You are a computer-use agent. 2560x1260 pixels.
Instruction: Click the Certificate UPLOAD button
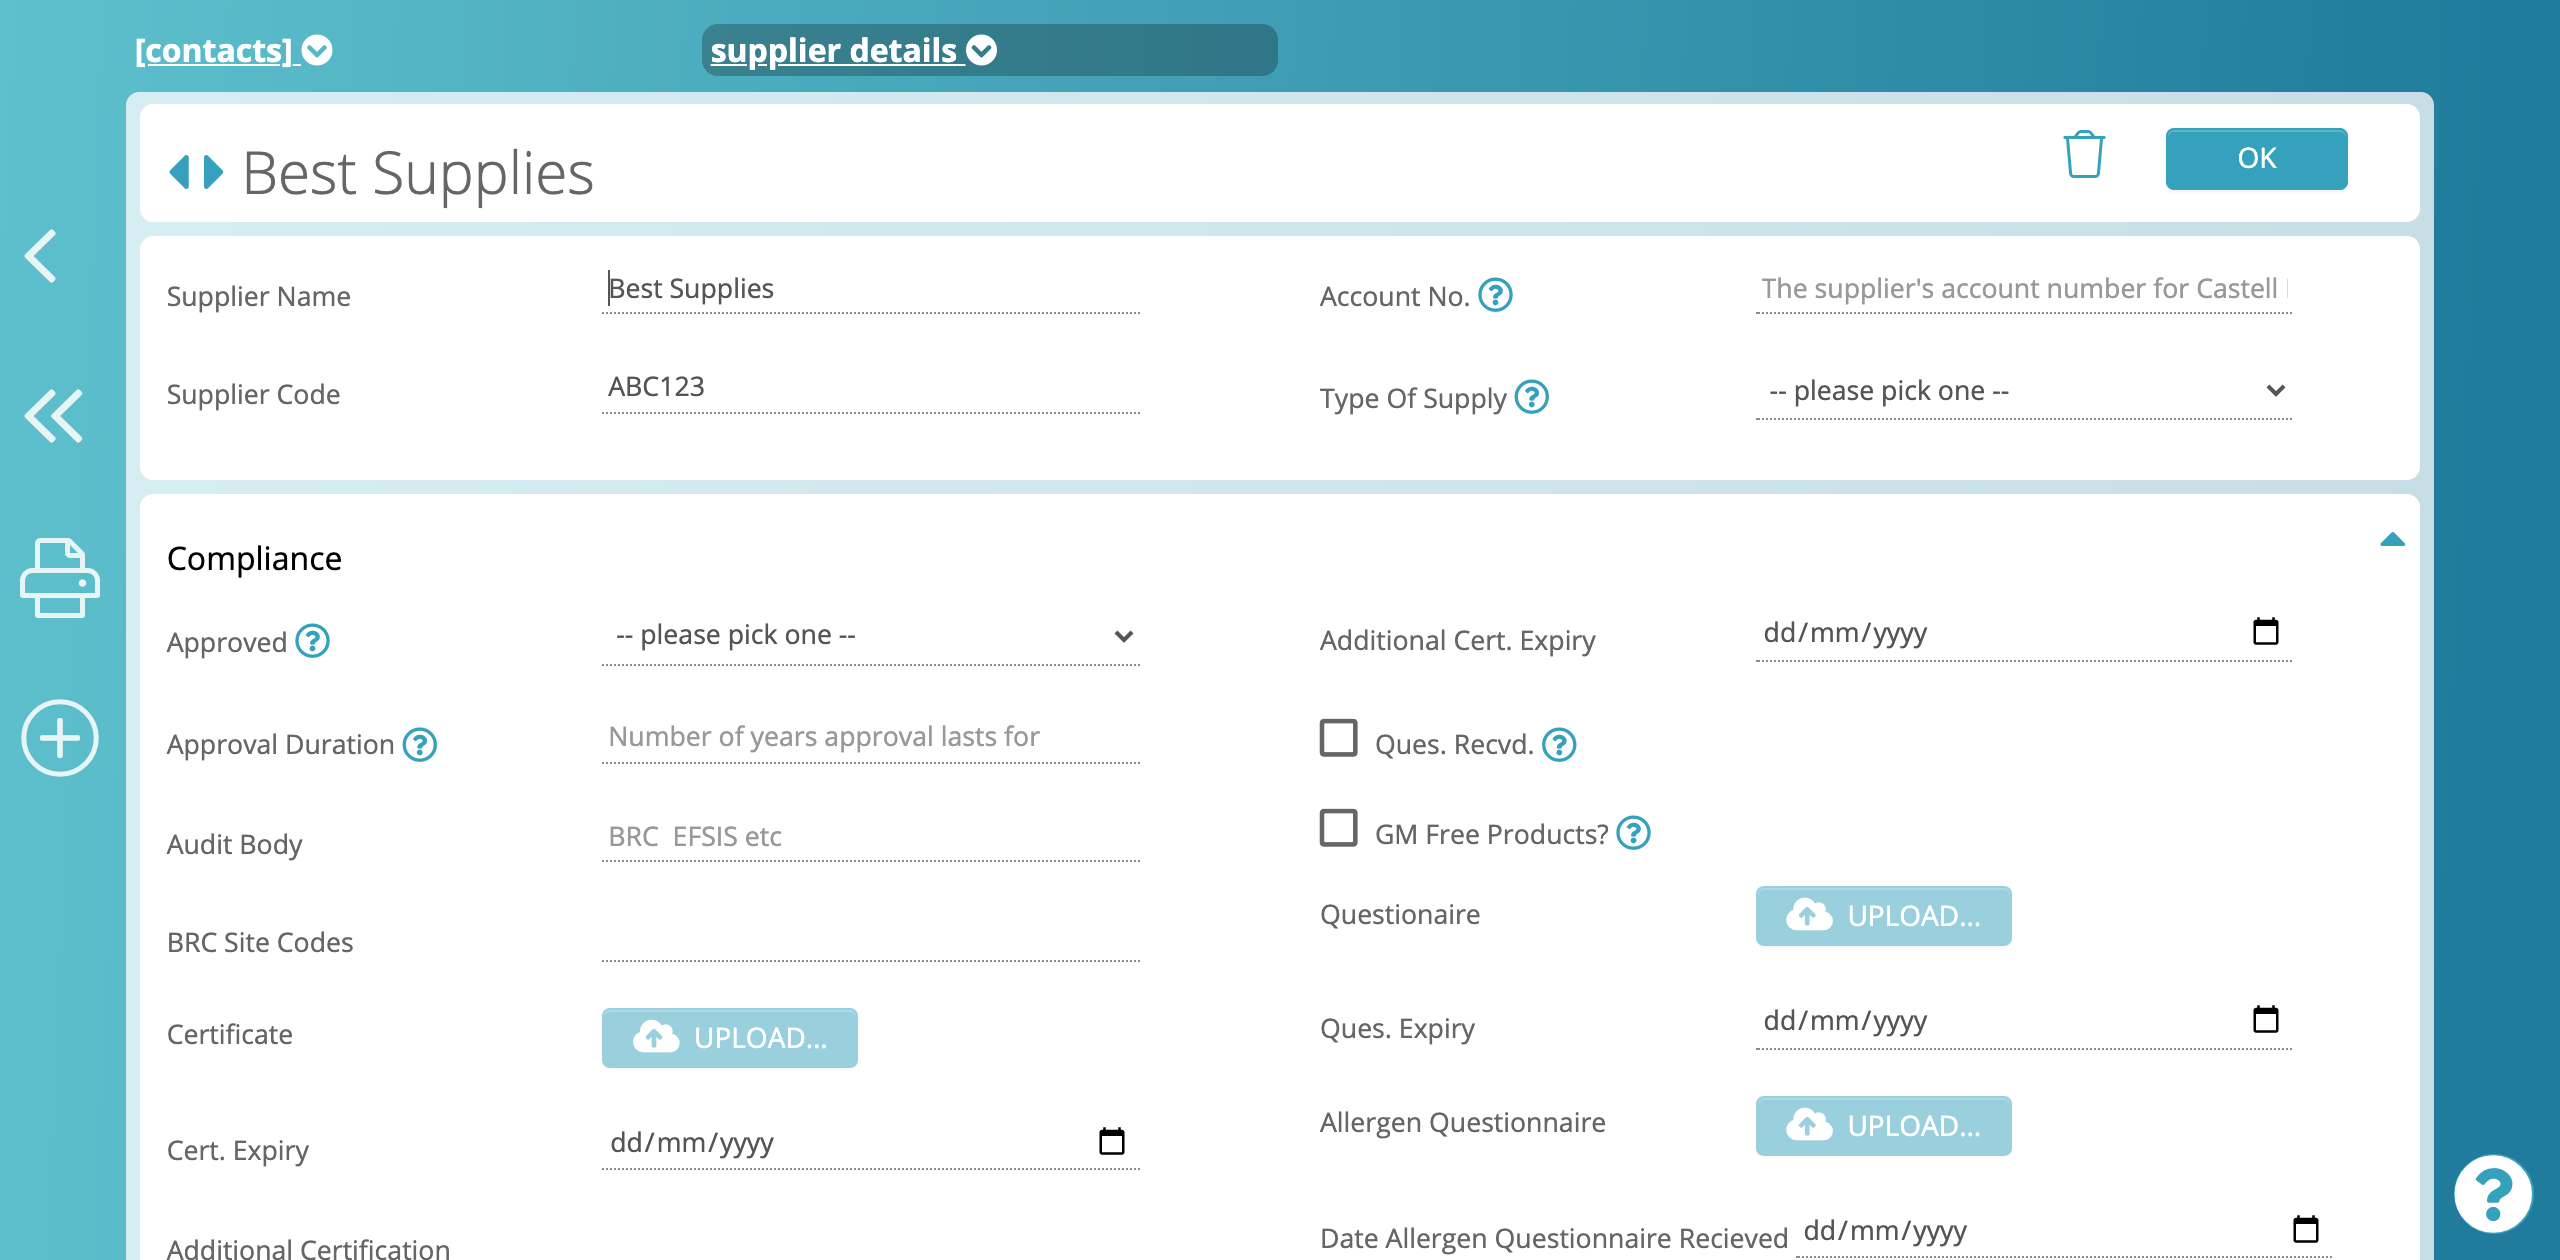[730, 1038]
